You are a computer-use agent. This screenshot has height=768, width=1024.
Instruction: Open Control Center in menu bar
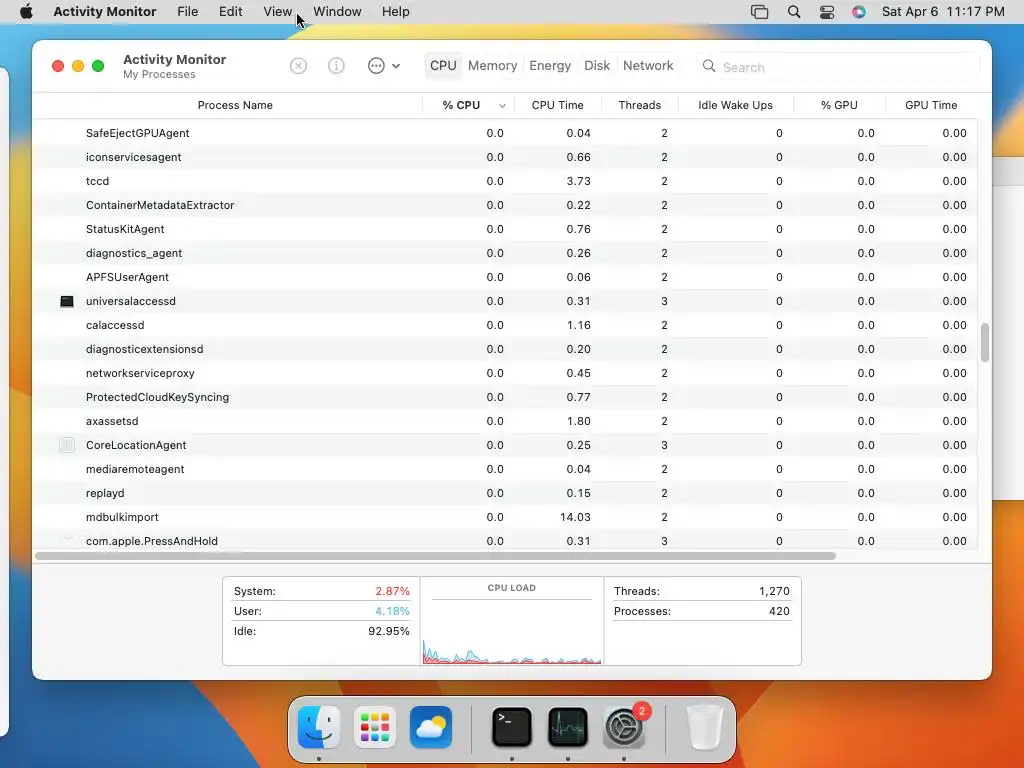[x=827, y=12]
